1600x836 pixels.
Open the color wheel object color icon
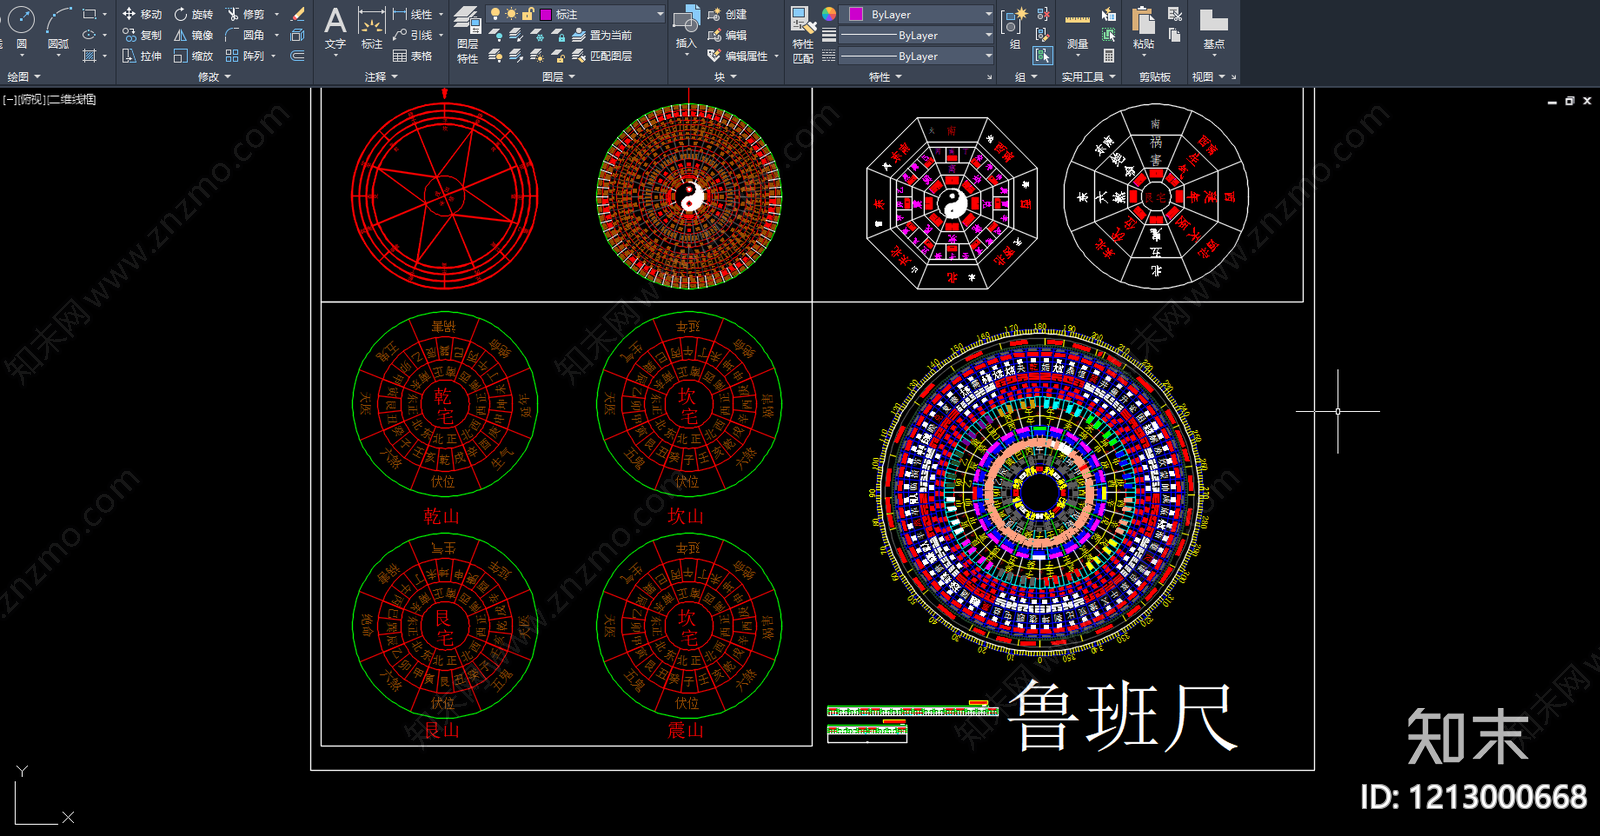[829, 14]
